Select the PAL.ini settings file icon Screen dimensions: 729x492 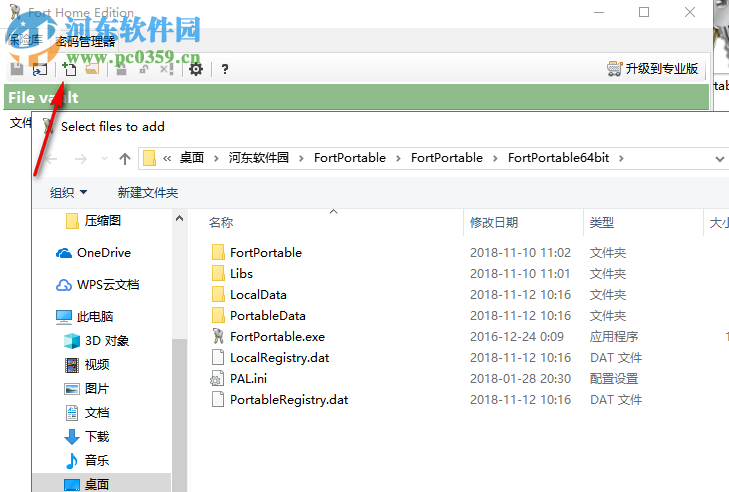point(217,379)
